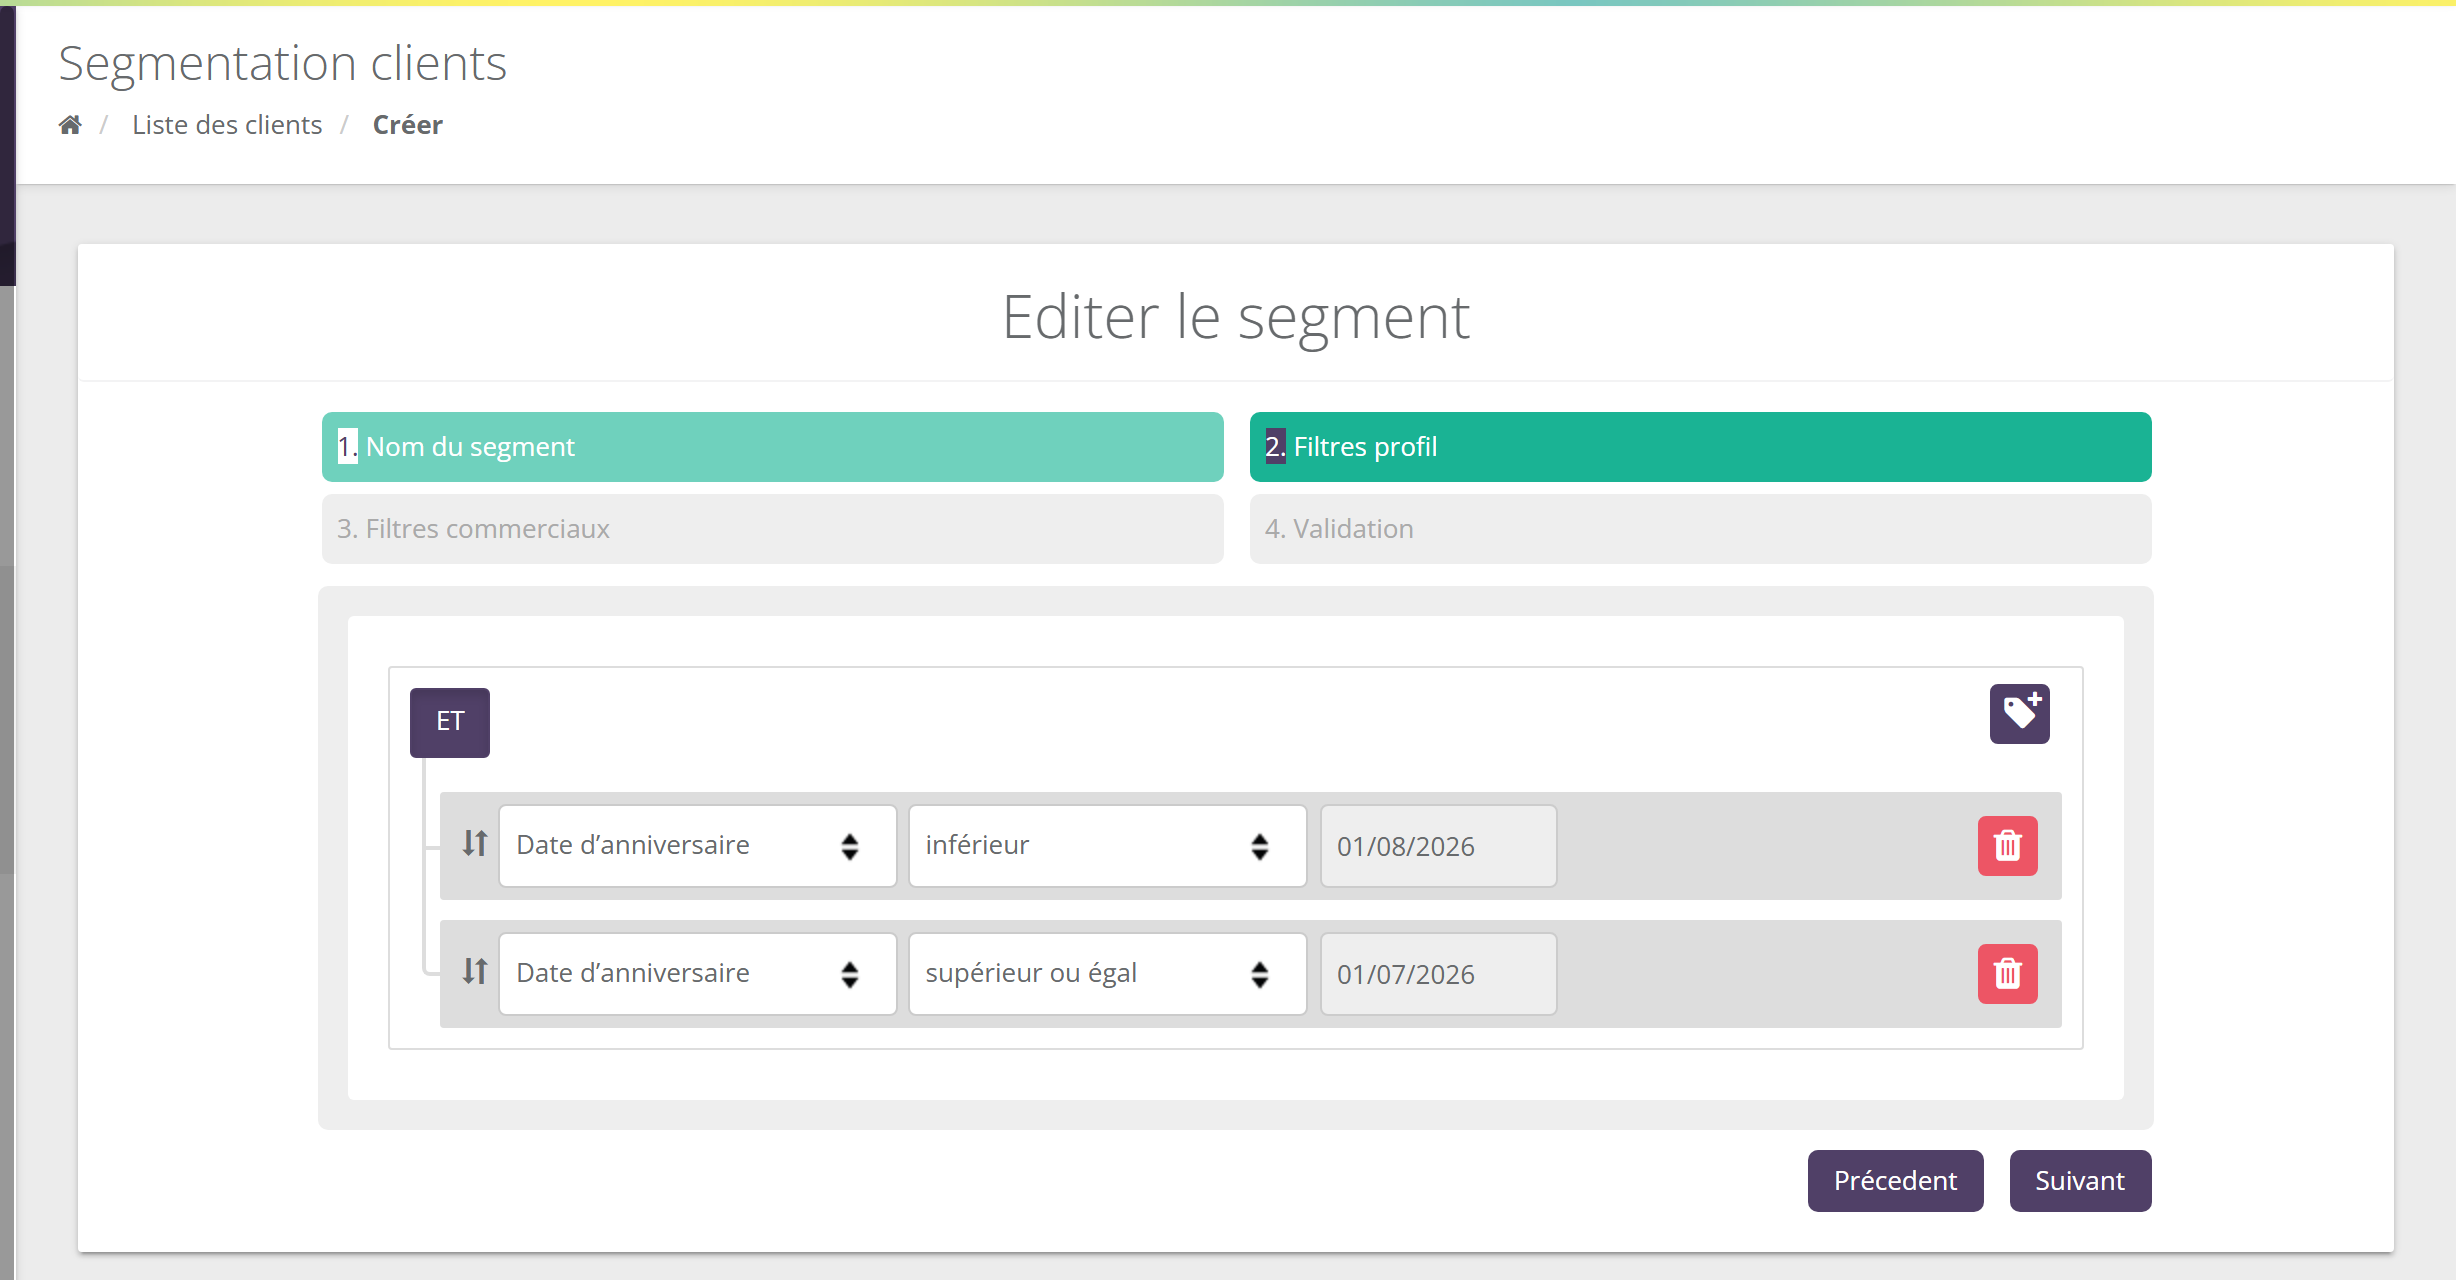Open the Liste des clients breadcrumb link
Image resolution: width=2456 pixels, height=1280 pixels.
click(227, 125)
